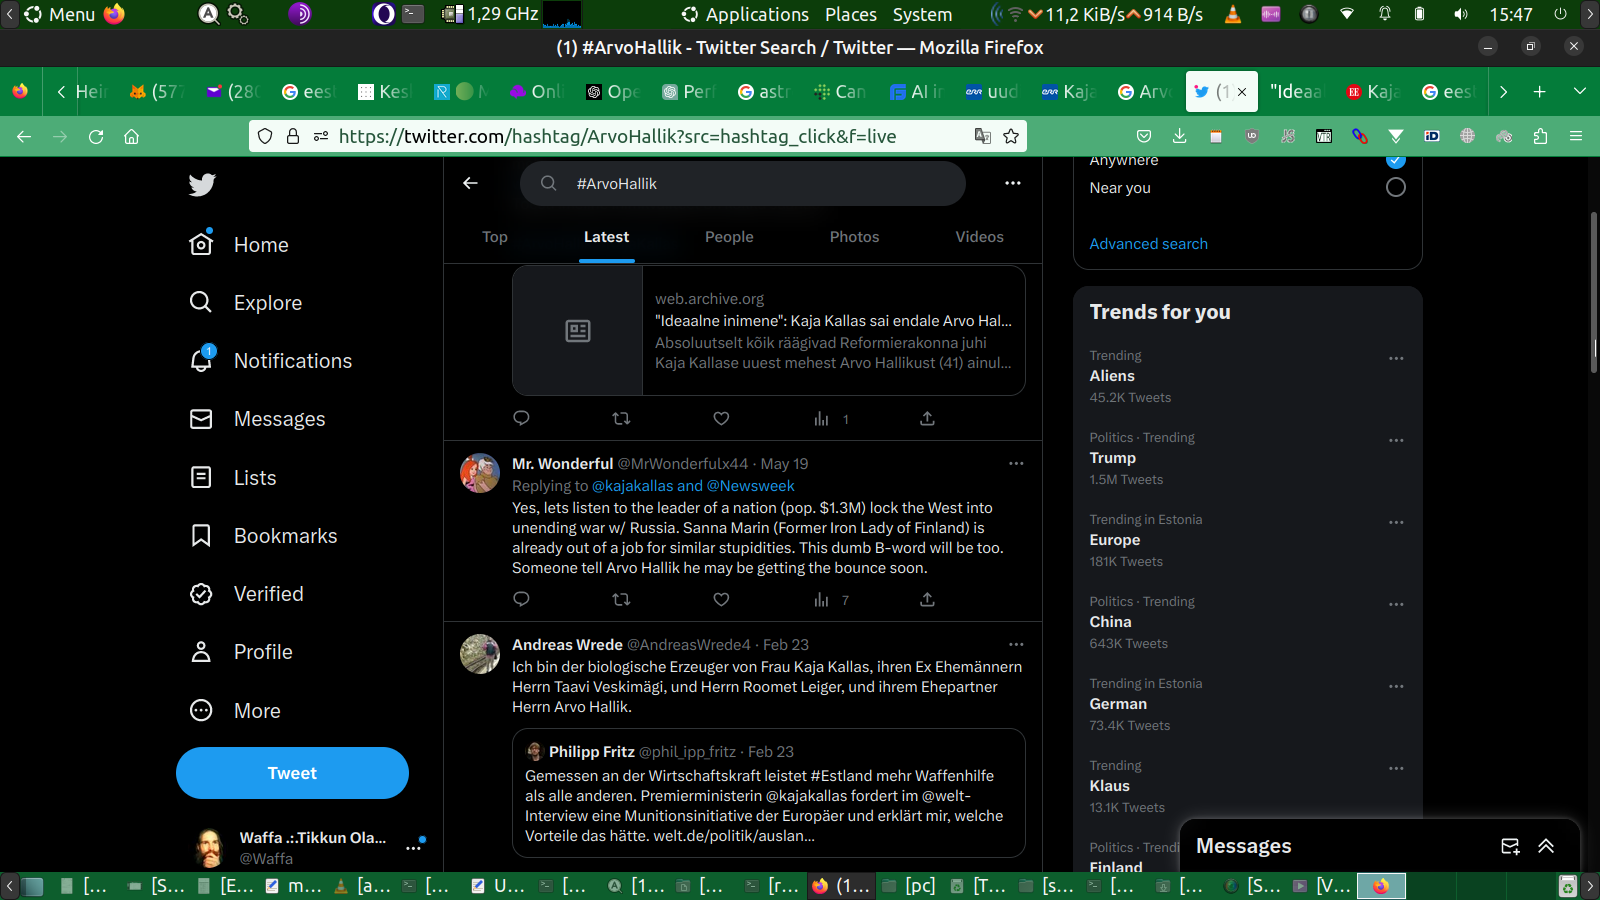Viewport: 1600px width, 900px height.
Task: Open search options three-dot menu
Action: (x=1013, y=183)
